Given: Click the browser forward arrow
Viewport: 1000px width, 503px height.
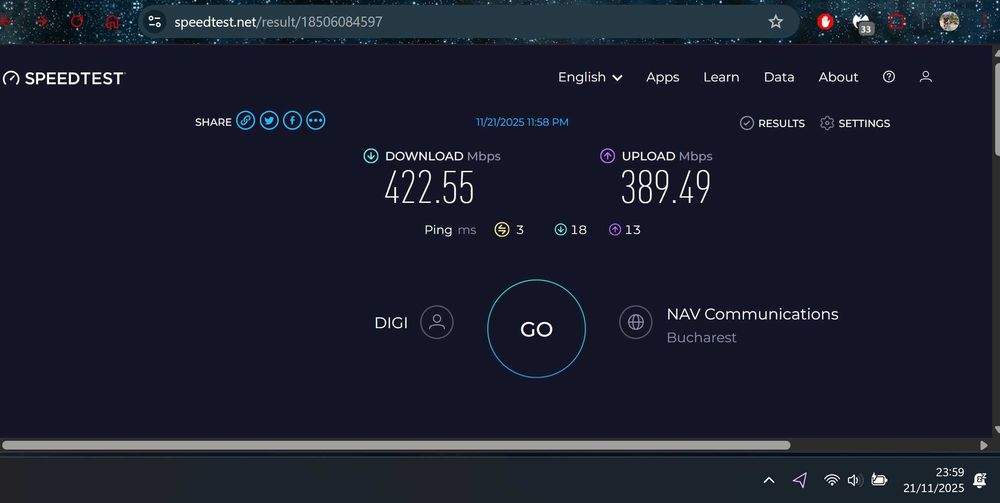Looking at the screenshot, I should [42, 22].
